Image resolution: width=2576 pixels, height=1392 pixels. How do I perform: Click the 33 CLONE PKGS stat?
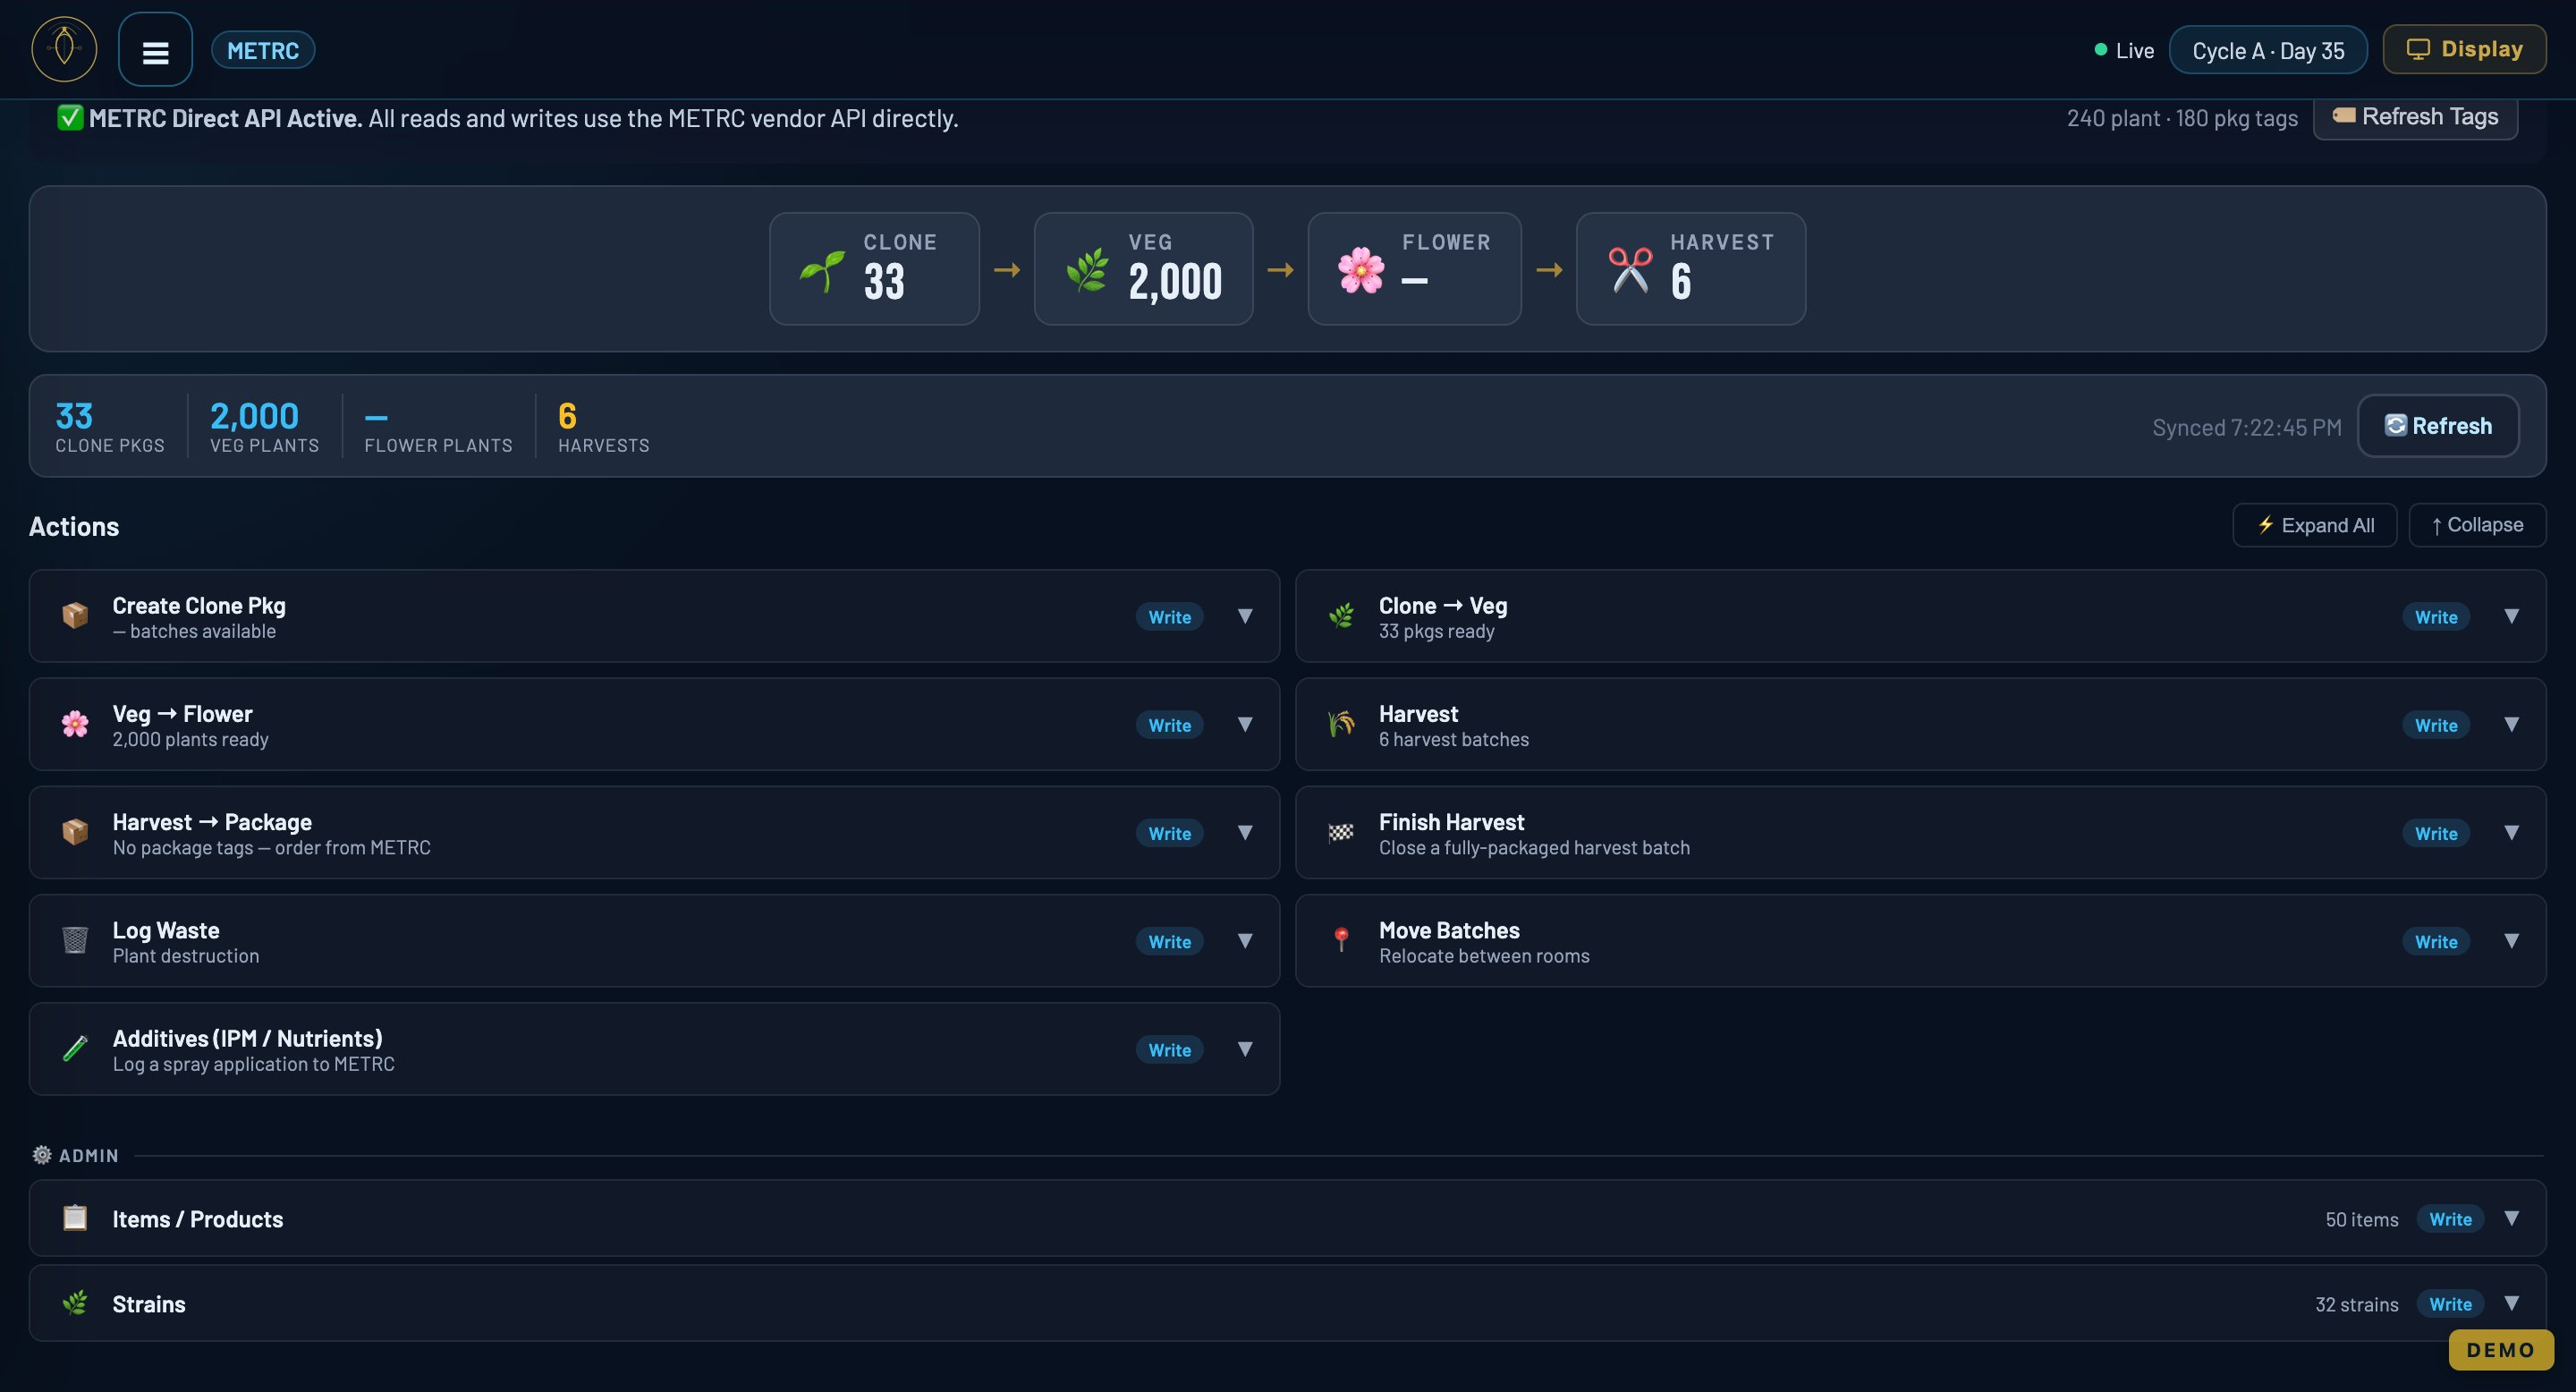click(x=110, y=426)
